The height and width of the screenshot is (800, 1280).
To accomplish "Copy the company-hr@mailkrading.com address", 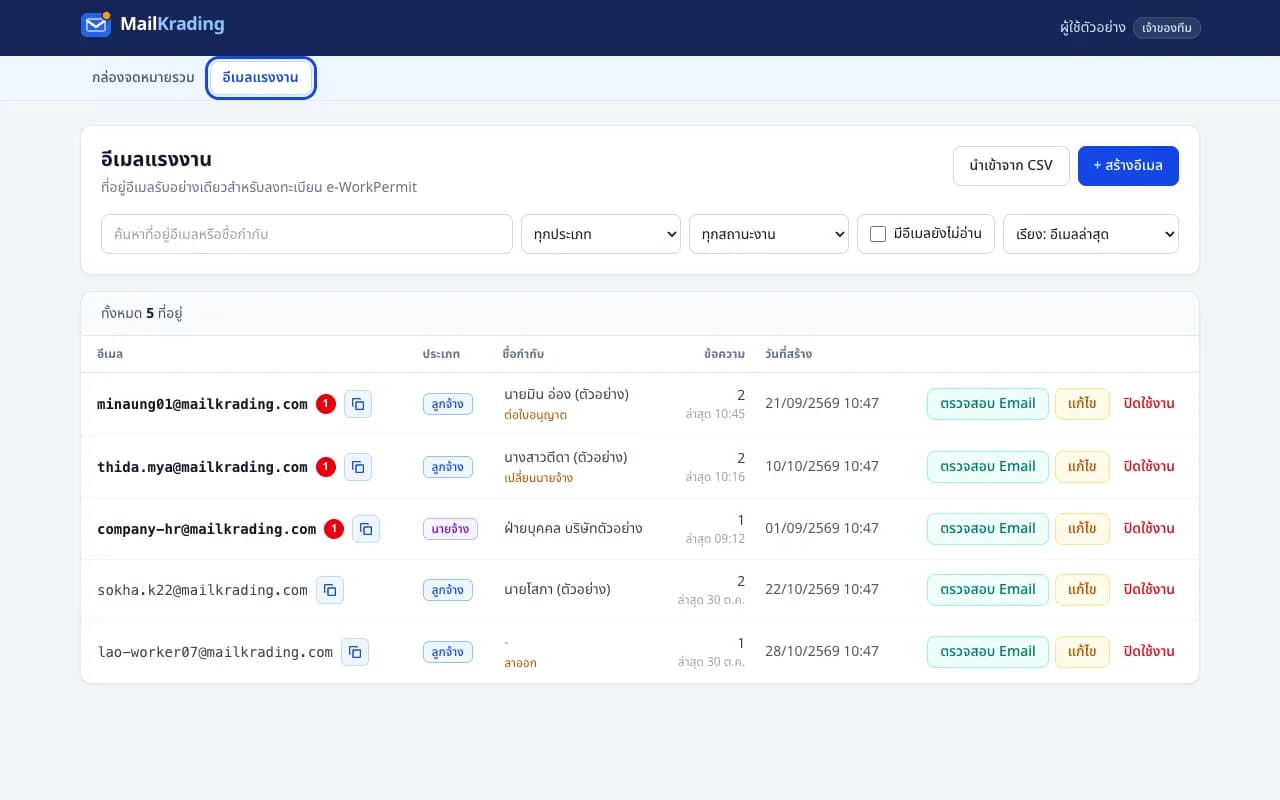I will (366, 529).
